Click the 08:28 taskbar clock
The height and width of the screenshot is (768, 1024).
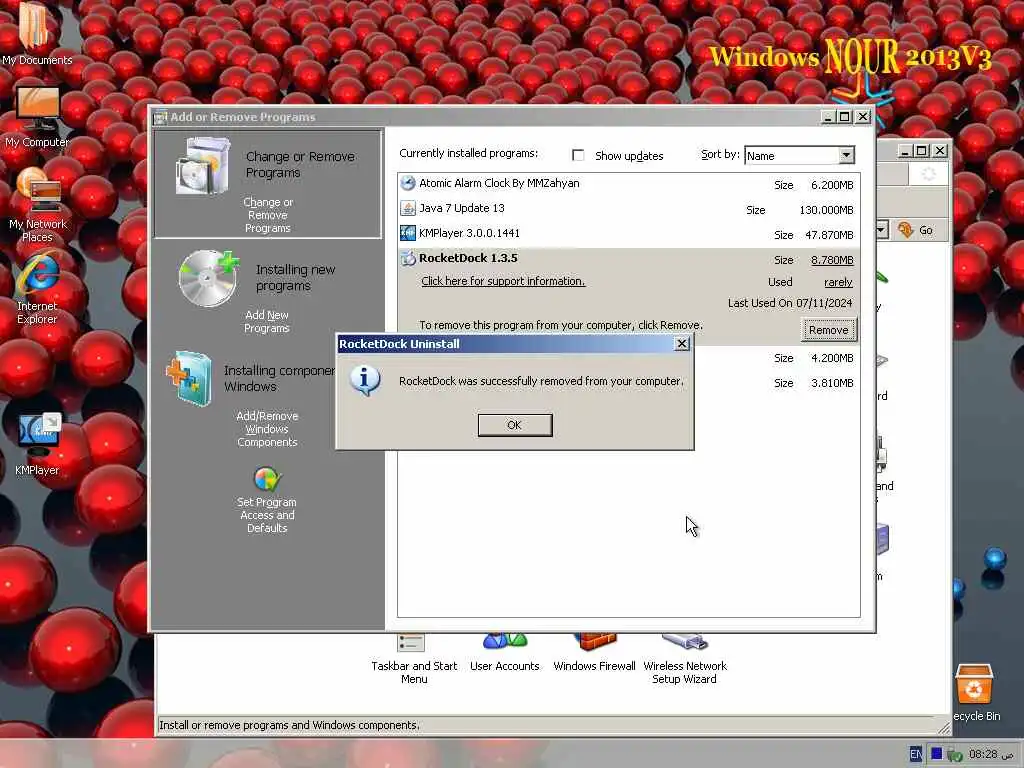[983, 754]
